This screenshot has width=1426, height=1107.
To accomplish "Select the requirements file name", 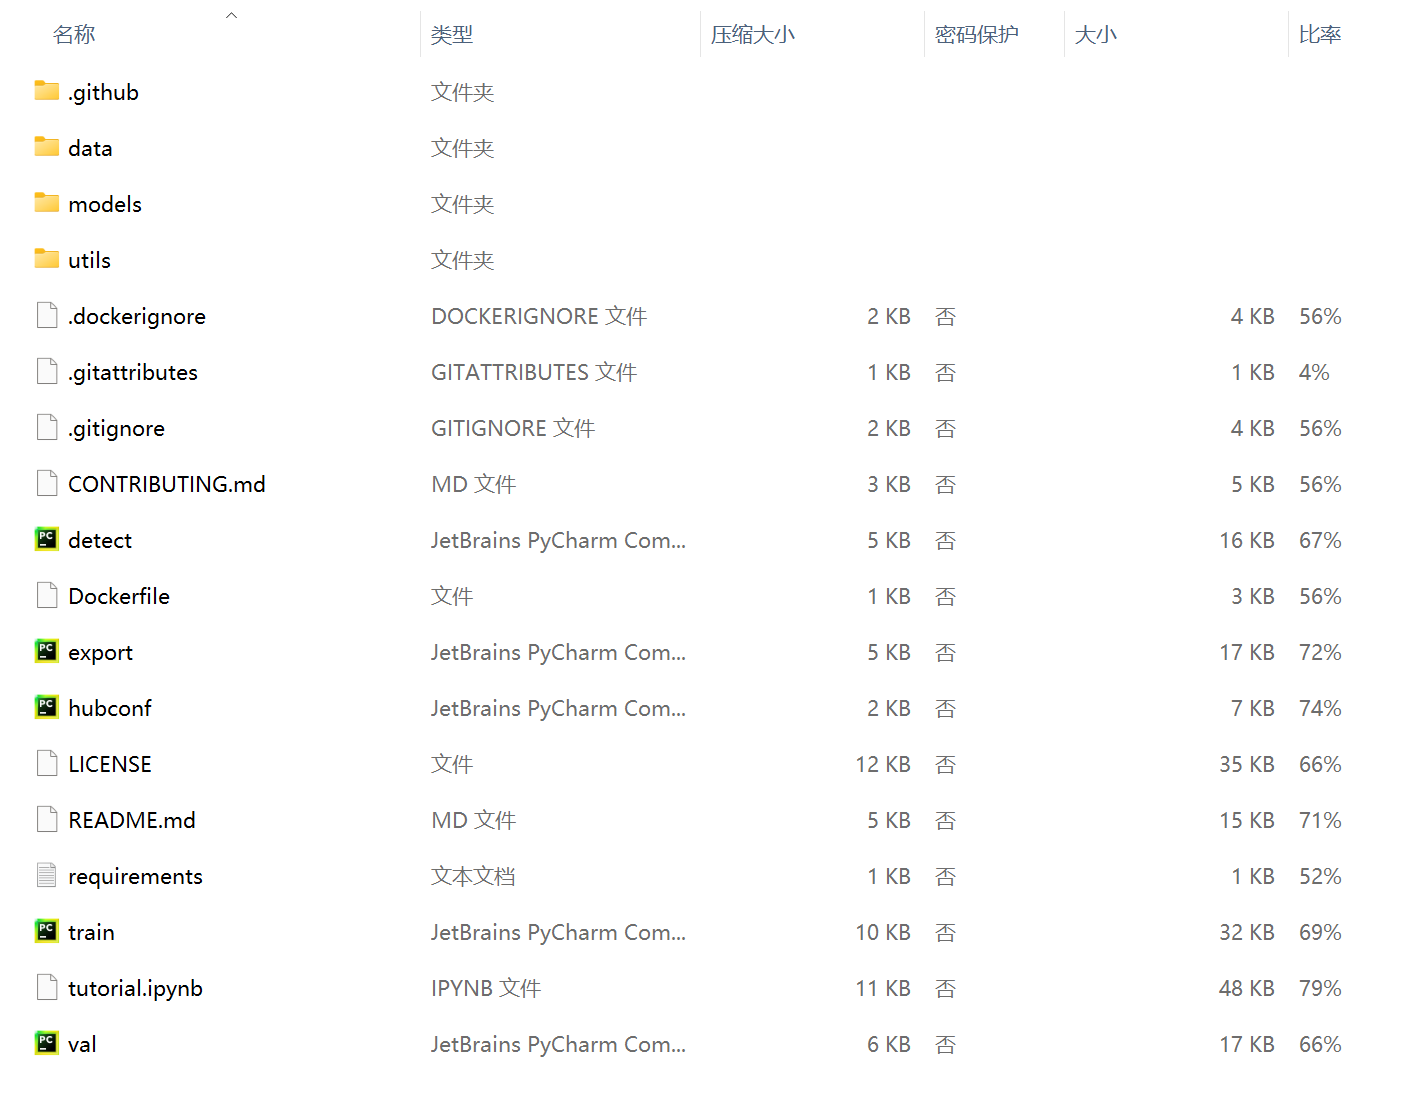I will pyautogui.click(x=135, y=876).
